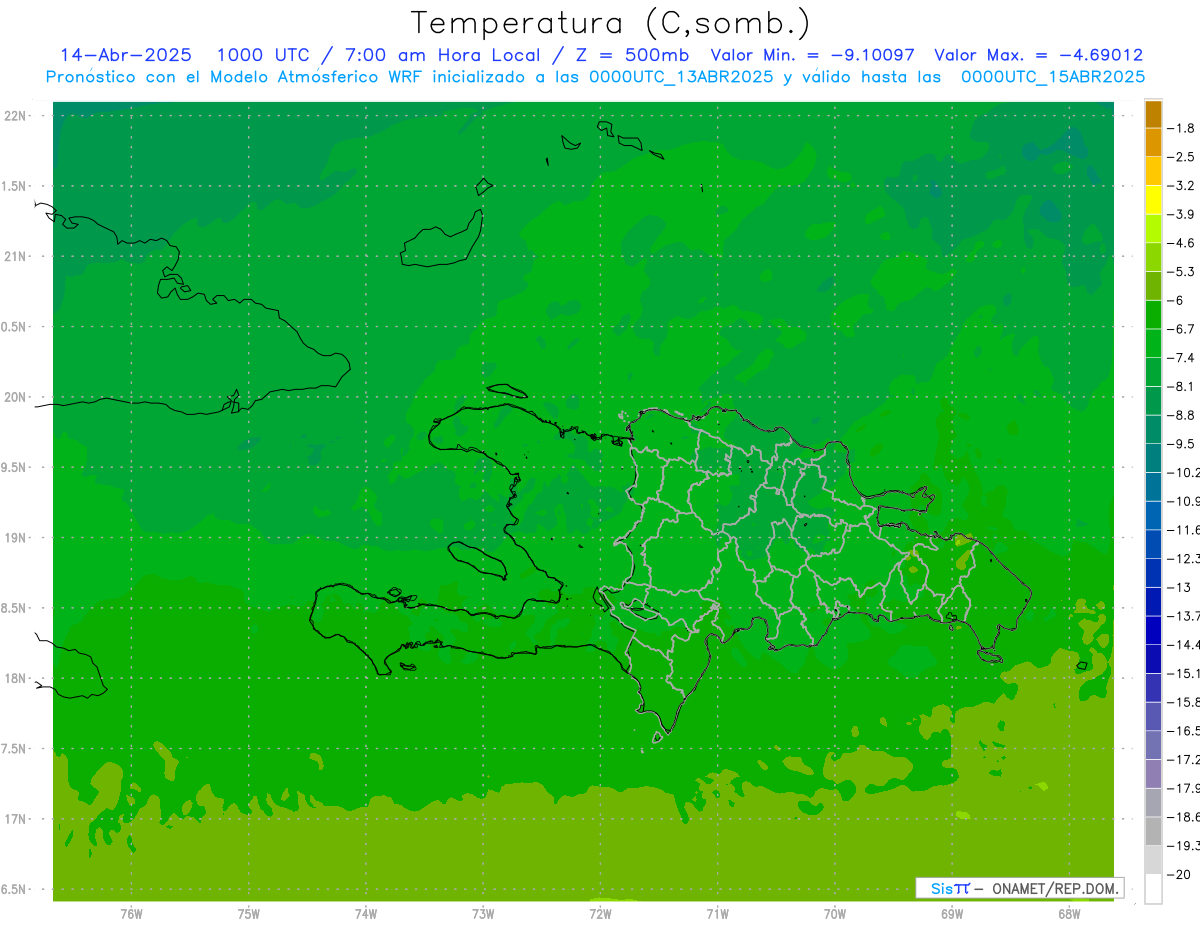Click the "71W" longitude label
This screenshot has height=927, width=1200.
click(717, 913)
